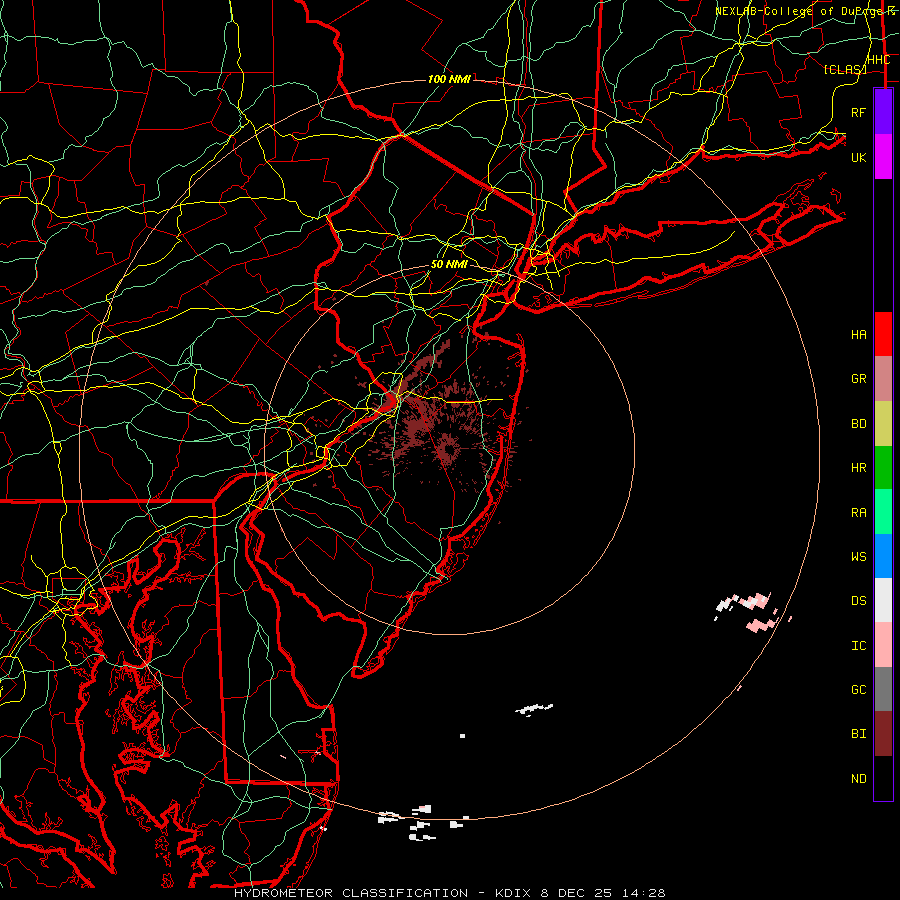
Task: Click the GC legend label
Action: pos(859,690)
